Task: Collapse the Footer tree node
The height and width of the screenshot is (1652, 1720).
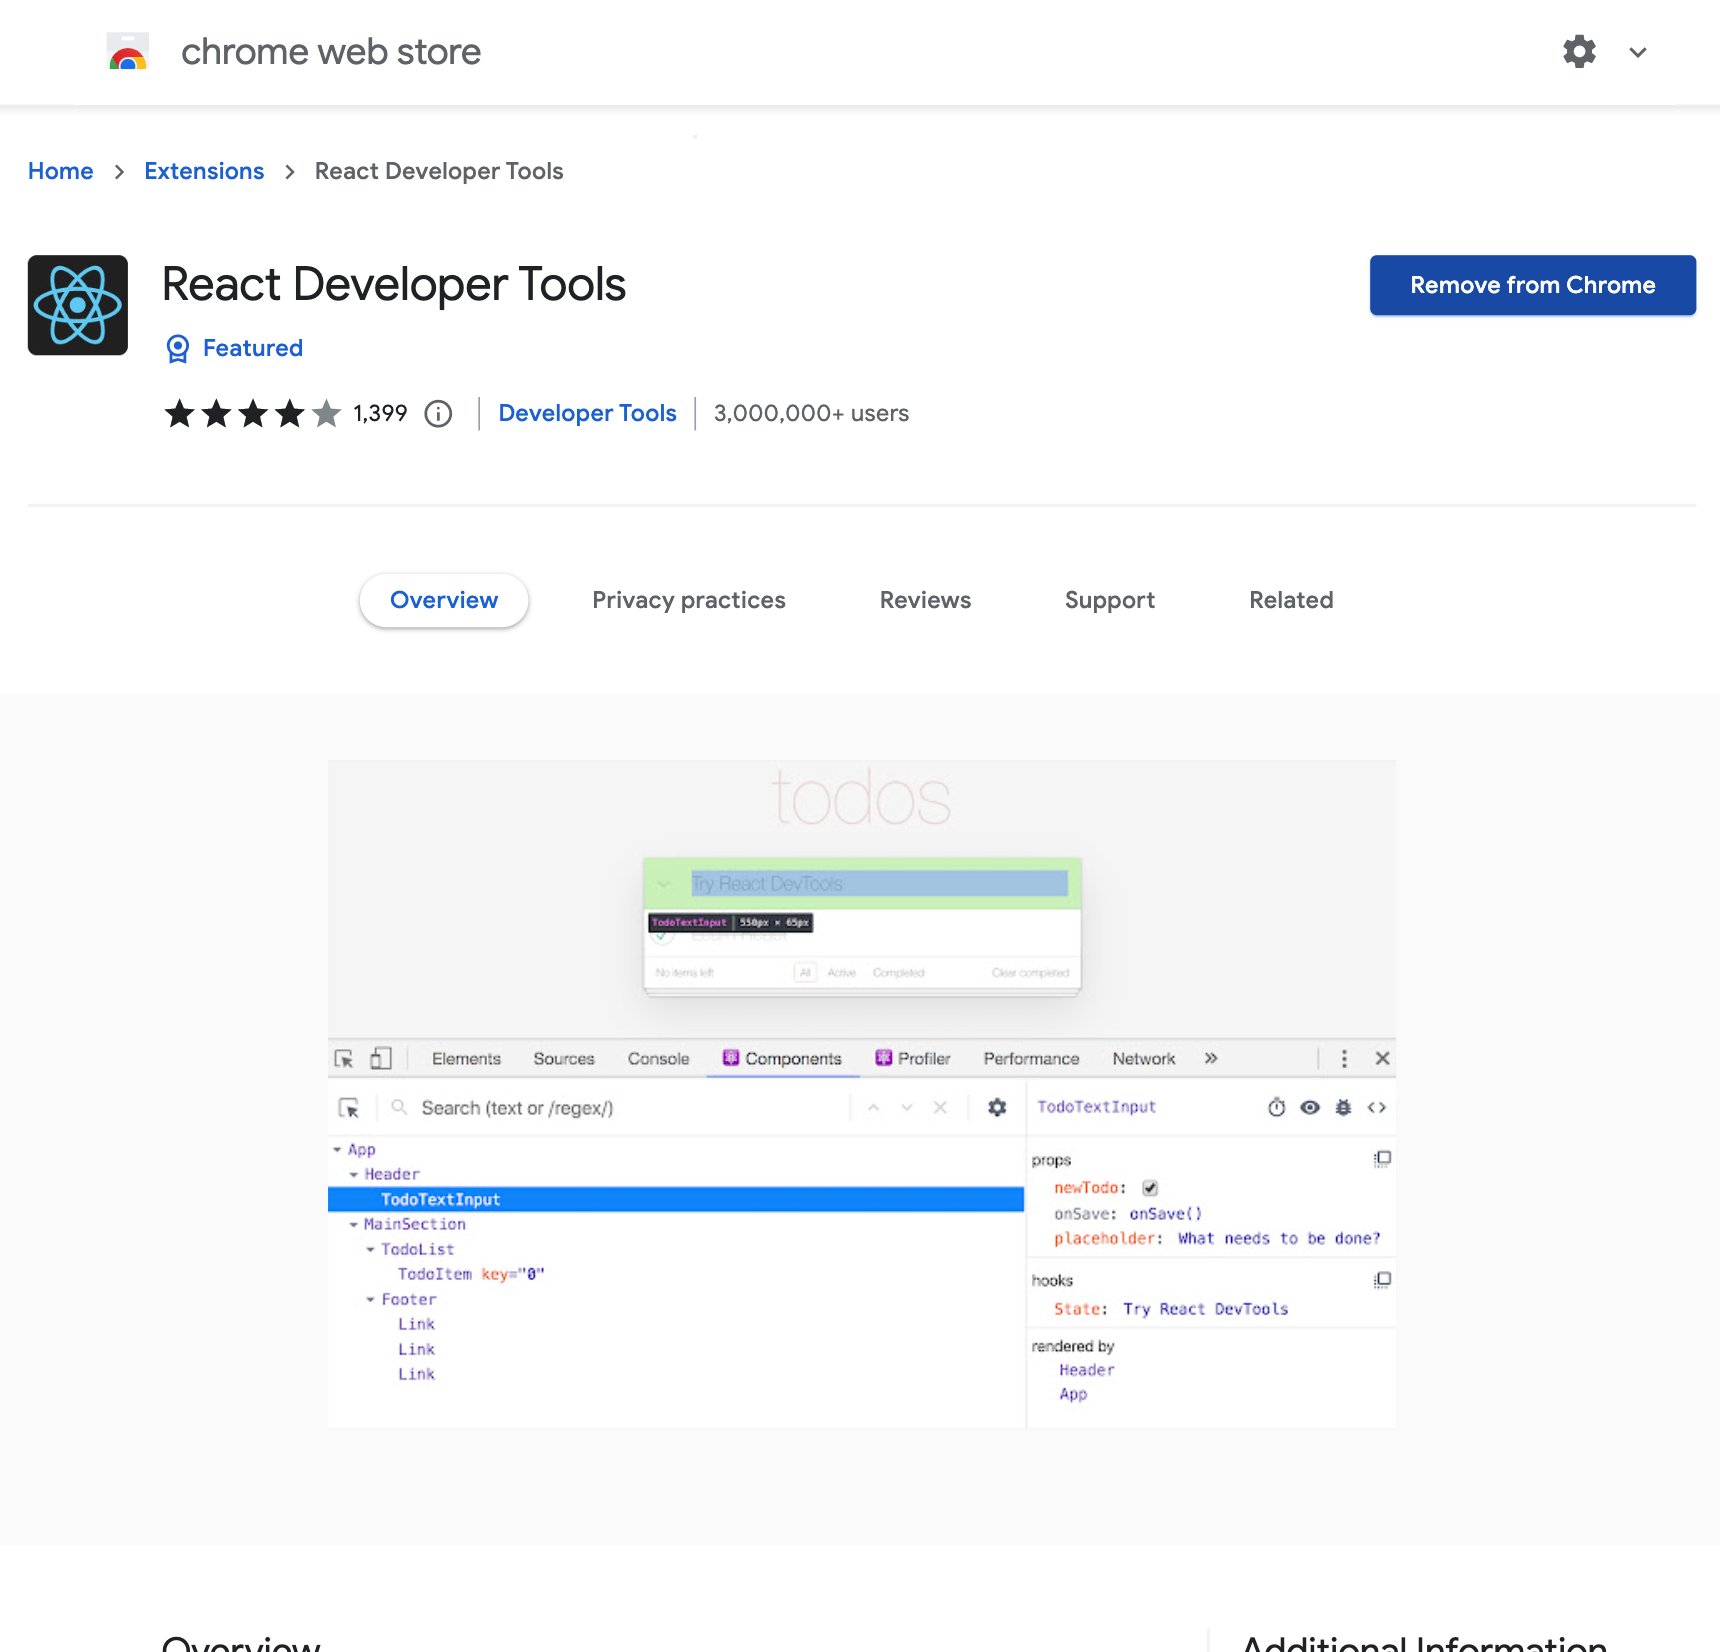Action: [x=370, y=1299]
